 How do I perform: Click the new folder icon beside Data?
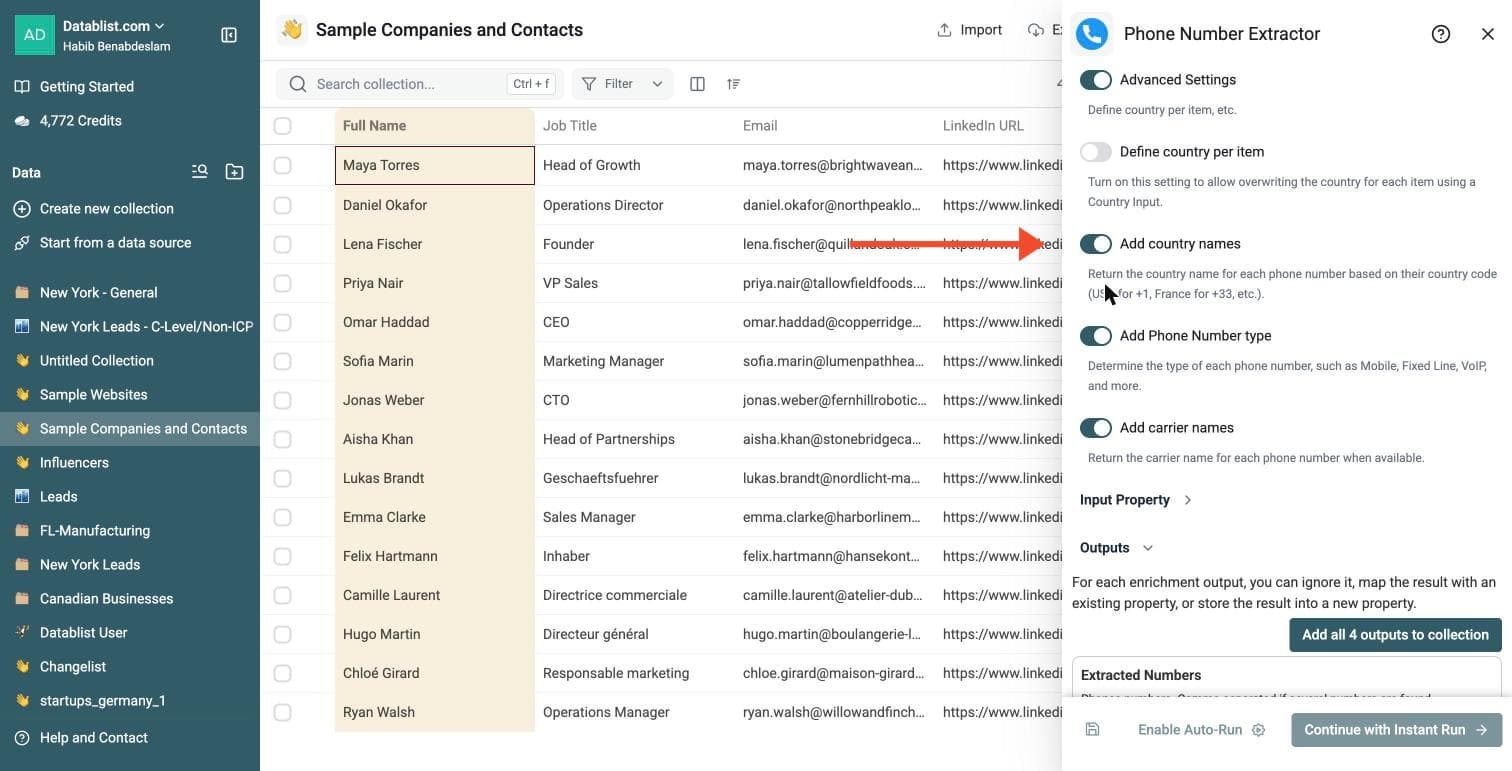pyautogui.click(x=234, y=172)
